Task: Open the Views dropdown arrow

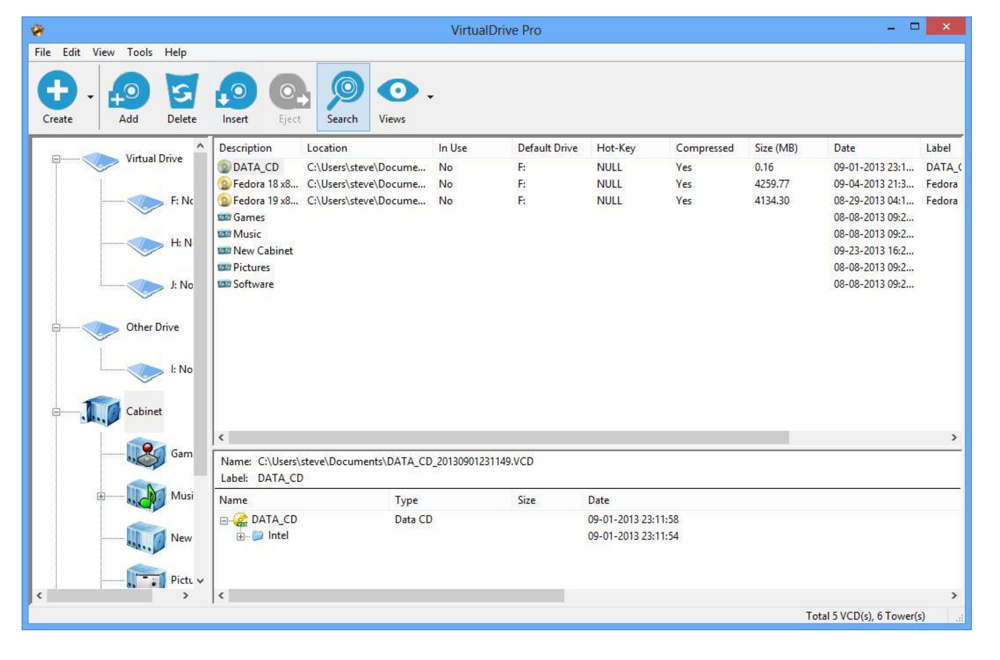Action: coord(430,97)
